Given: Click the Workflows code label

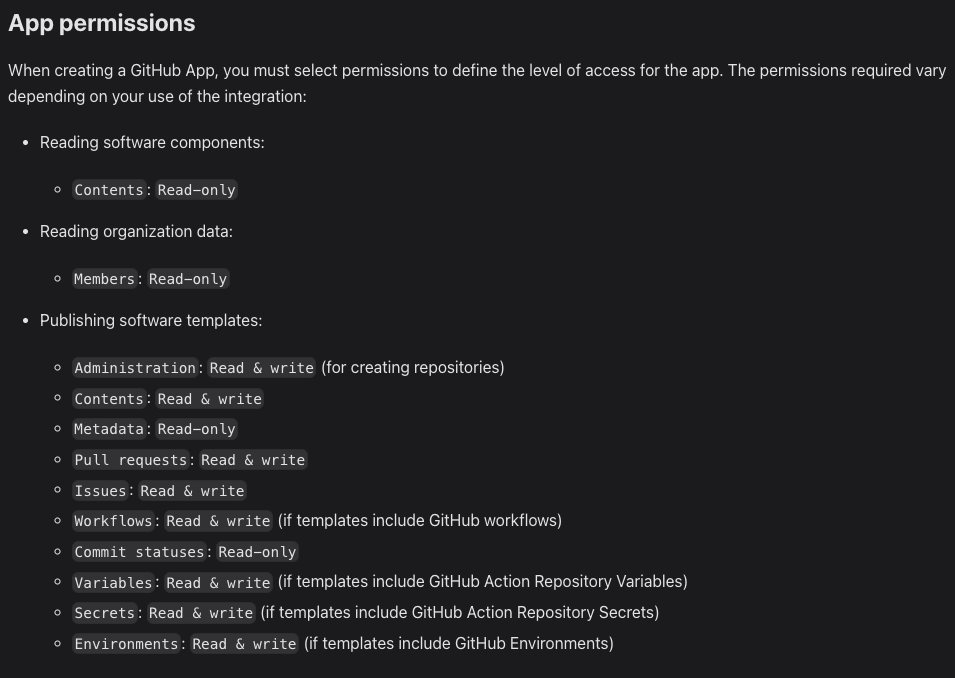Looking at the screenshot, I should (113, 521).
